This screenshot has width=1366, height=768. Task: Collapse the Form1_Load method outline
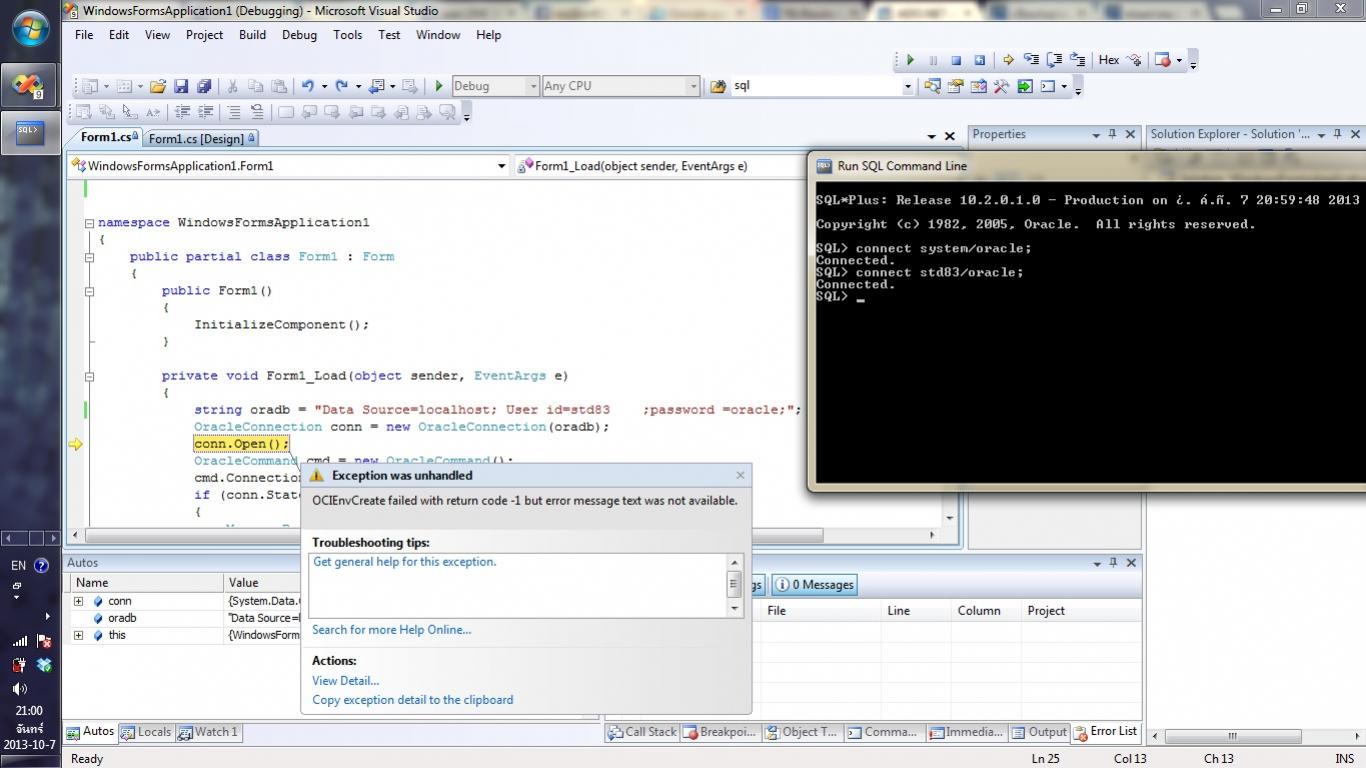pyautogui.click(x=89, y=376)
